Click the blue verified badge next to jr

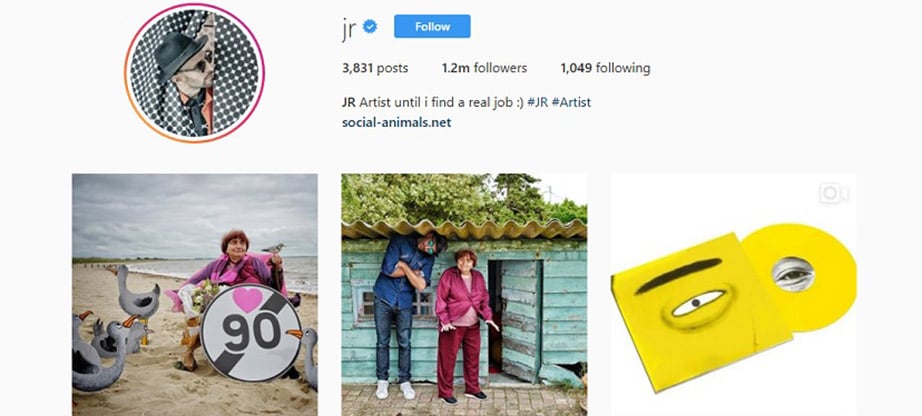tap(370, 26)
